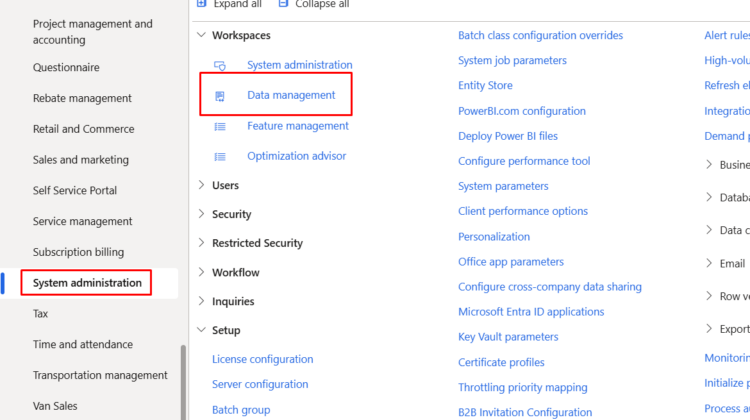
Task: Open System job parameters
Action: click(512, 60)
